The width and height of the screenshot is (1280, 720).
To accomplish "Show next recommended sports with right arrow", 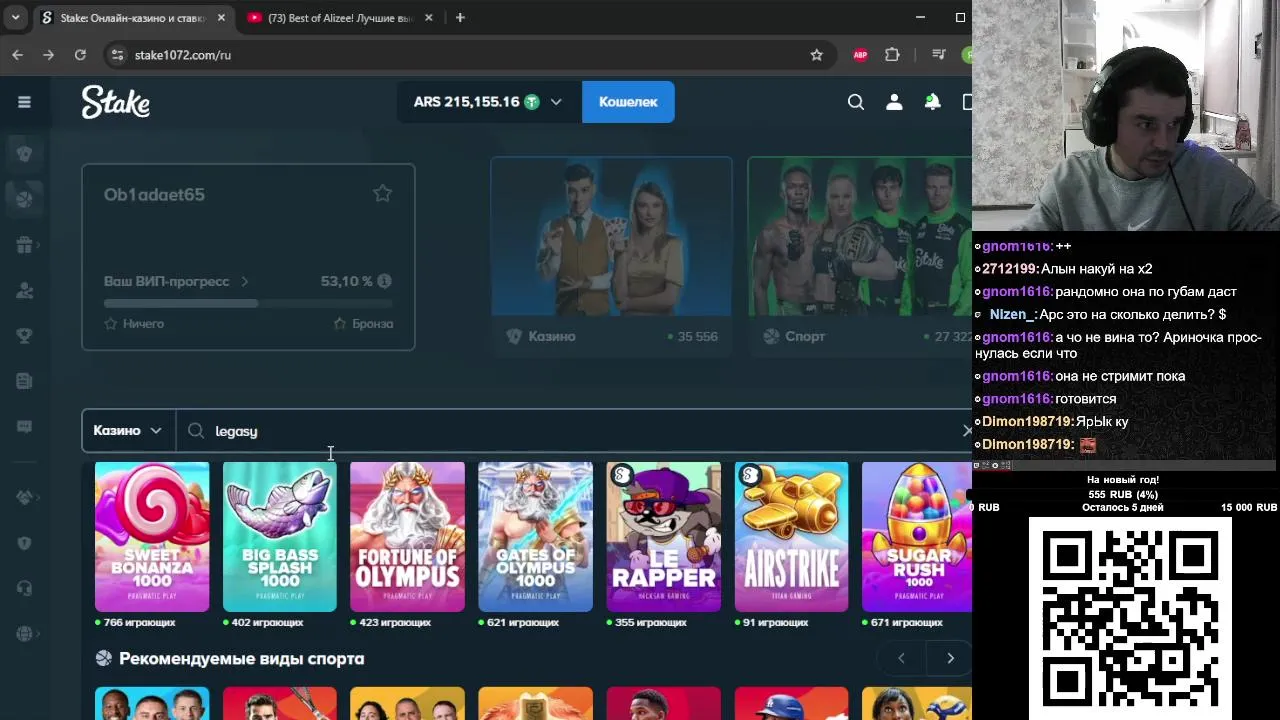I will pos(950,658).
